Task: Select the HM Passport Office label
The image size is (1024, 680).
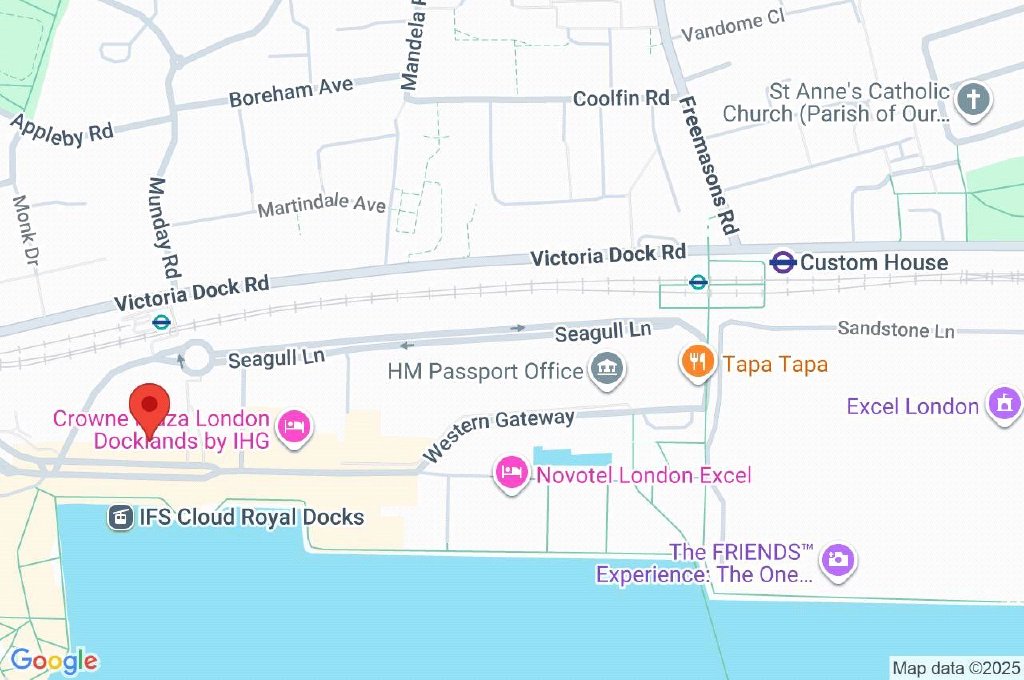Action: tap(485, 371)
